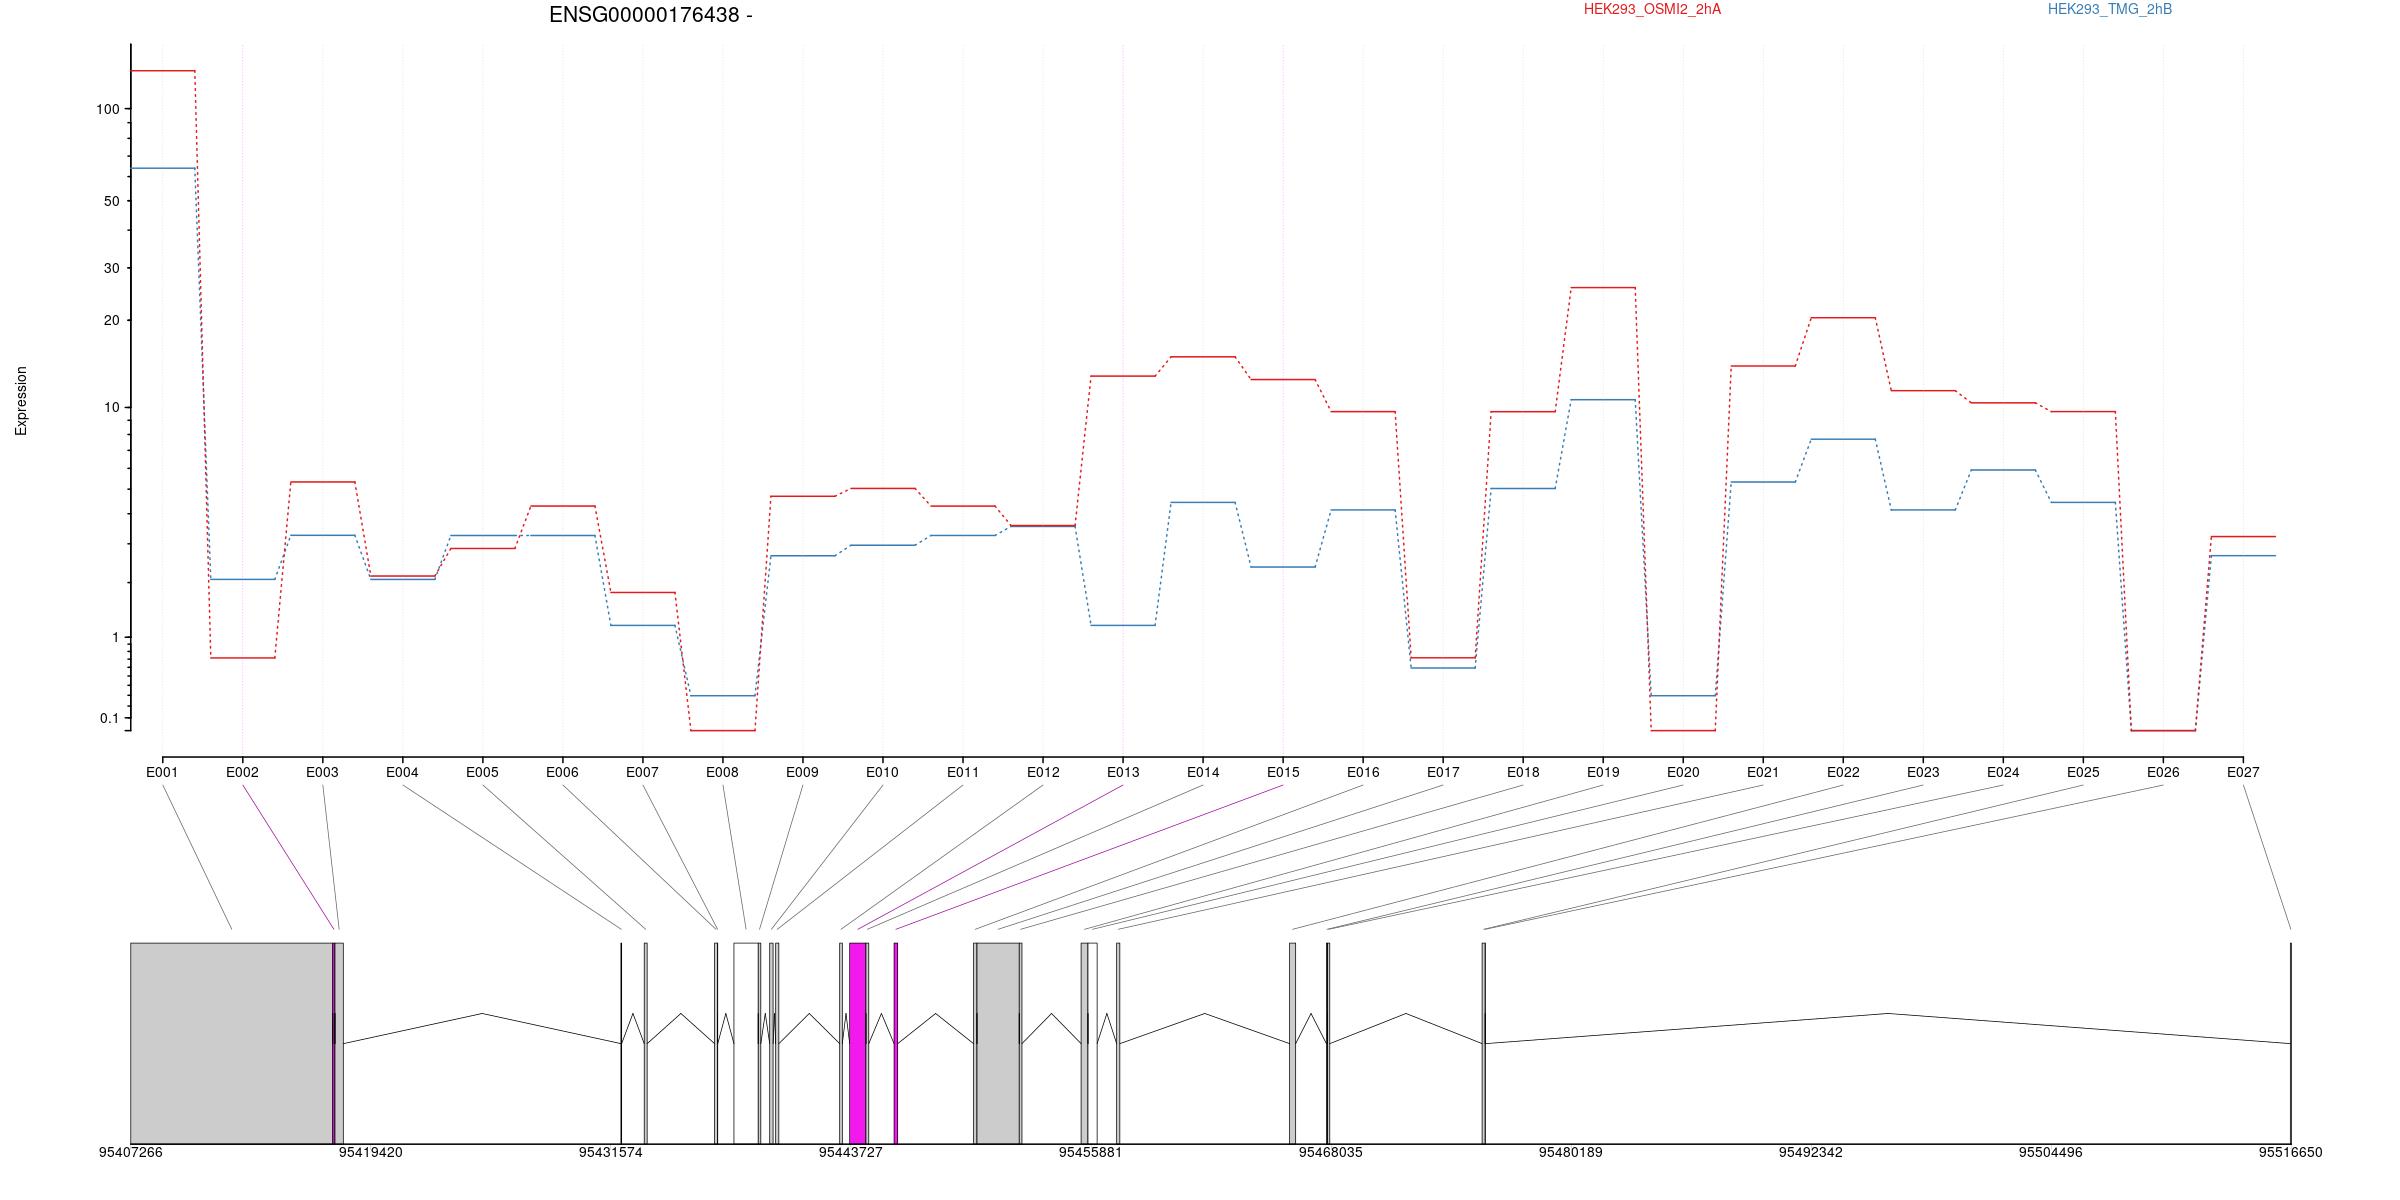Click exon label E008
The height and width of the screenshot is (1200, 2400).
[722, 772]
